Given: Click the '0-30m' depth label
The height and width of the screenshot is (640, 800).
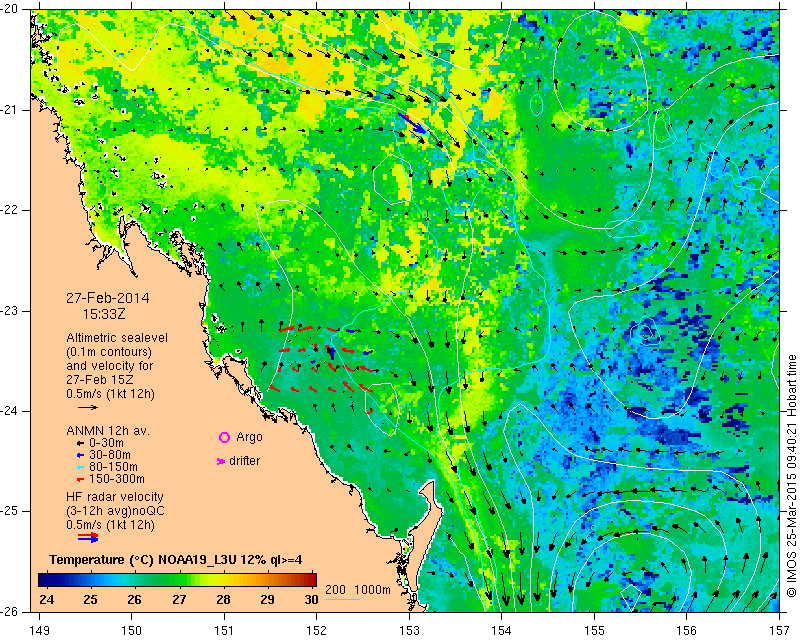Looking at the screenshot, I should tap(106, 443).
